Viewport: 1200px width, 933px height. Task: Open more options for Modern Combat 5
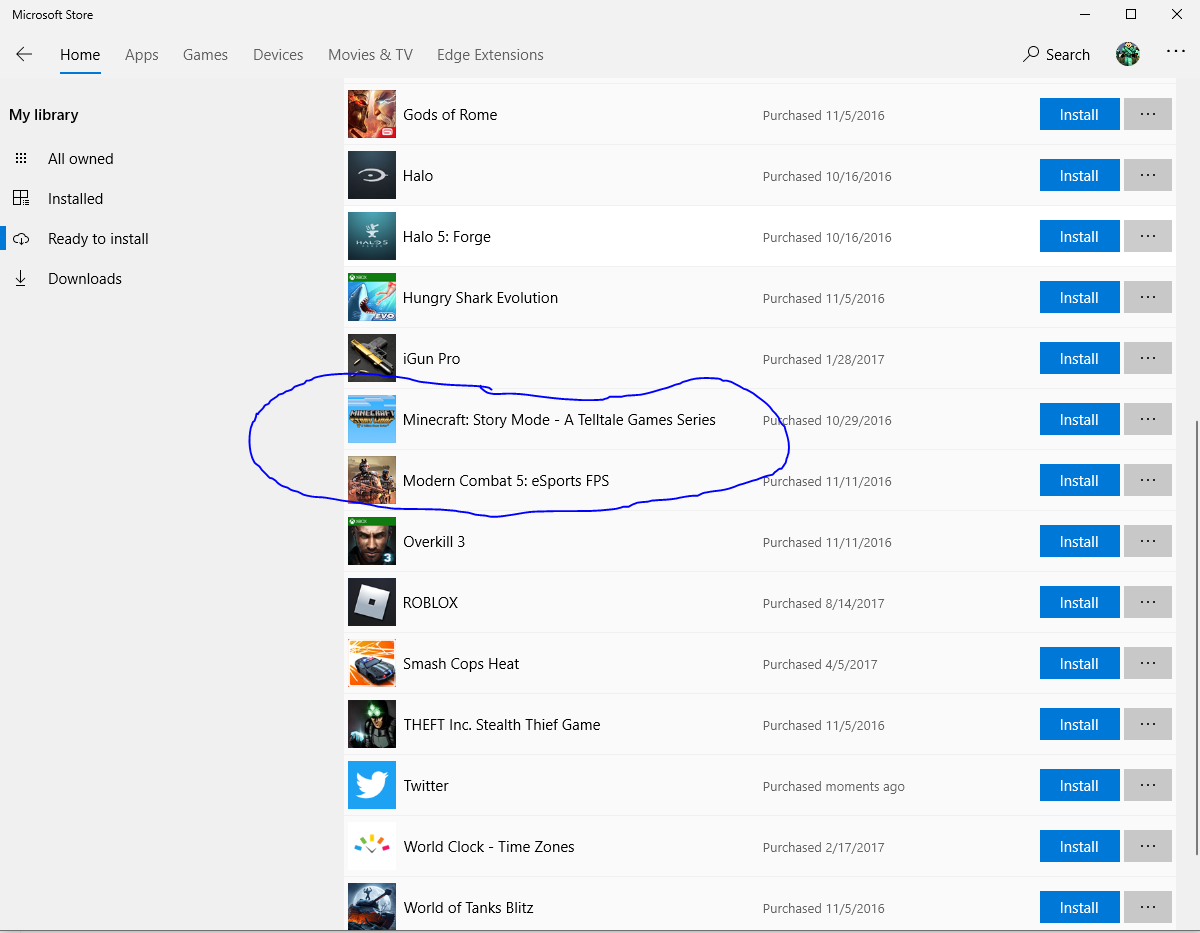(1148, 481)
